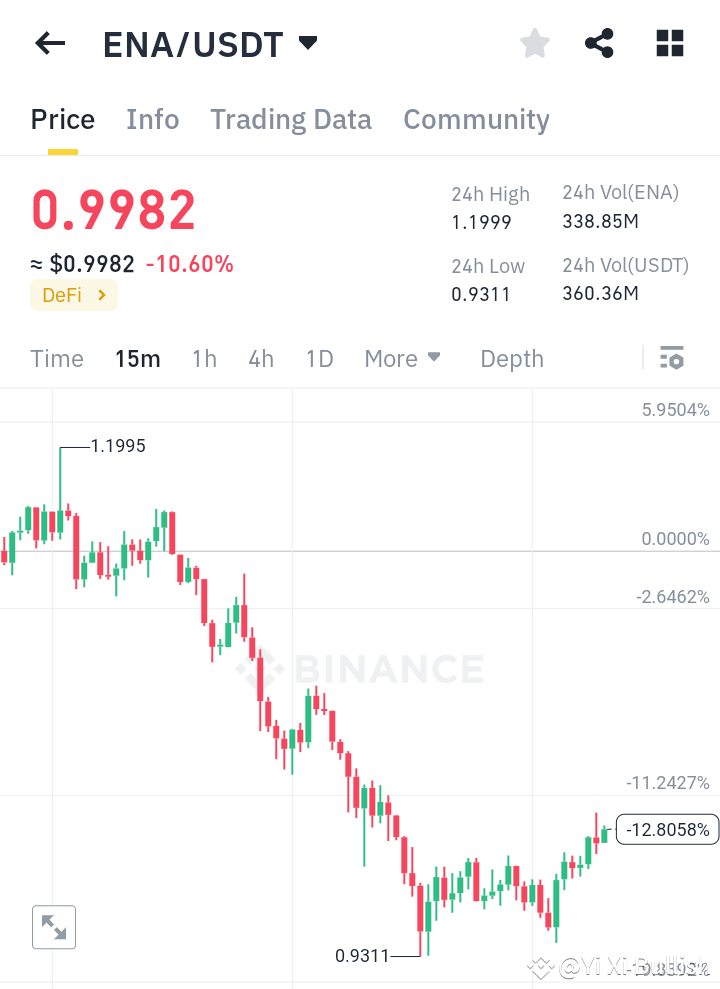Click the Yi Xi watermark icon bottom right
The width and height of the screenshot is (720, 989).
(x=540, y=967)
